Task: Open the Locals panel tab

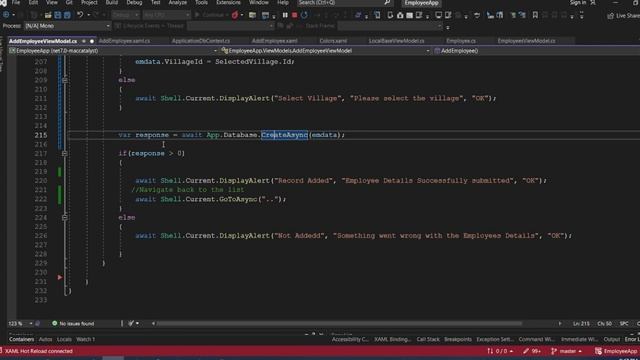Action: [64, 339]
